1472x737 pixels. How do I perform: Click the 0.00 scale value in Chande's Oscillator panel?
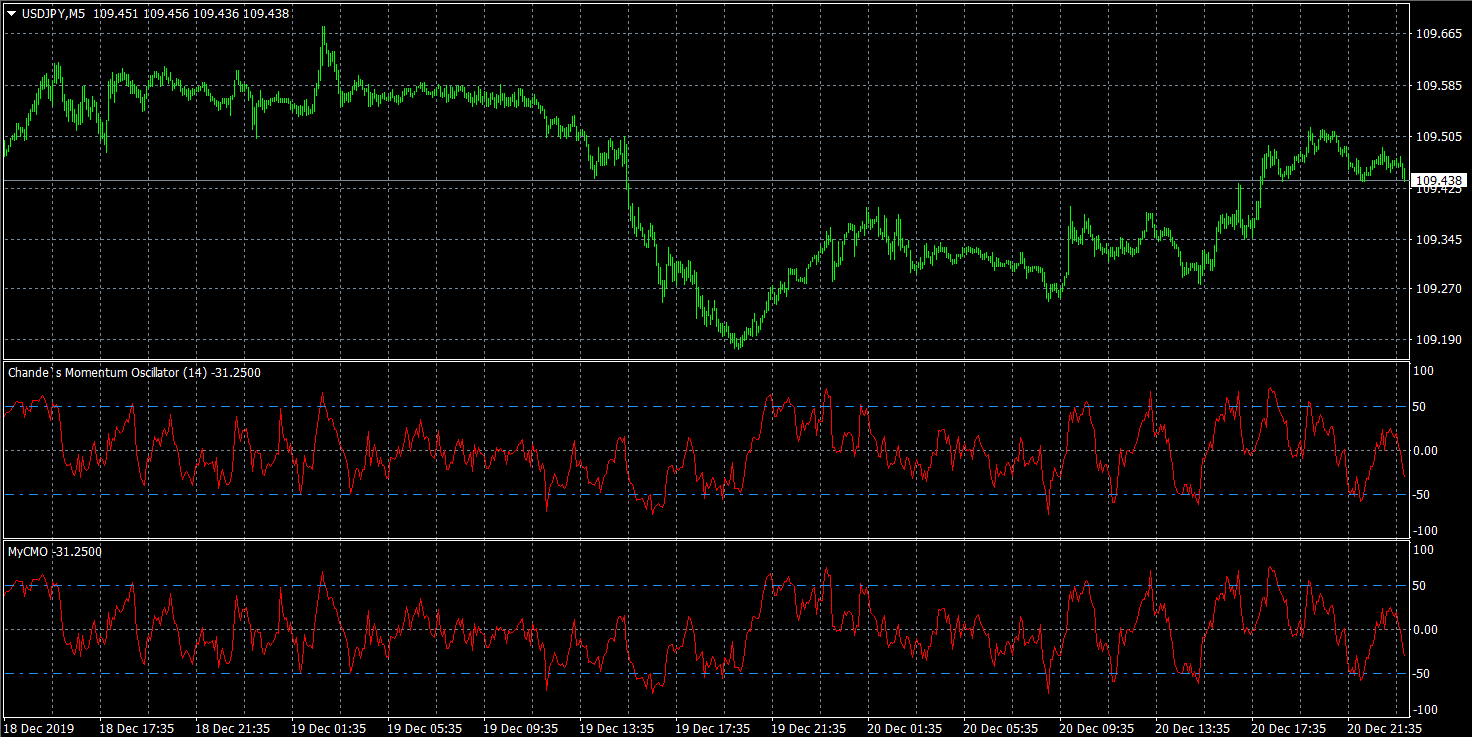click(x=1425, y=451)
